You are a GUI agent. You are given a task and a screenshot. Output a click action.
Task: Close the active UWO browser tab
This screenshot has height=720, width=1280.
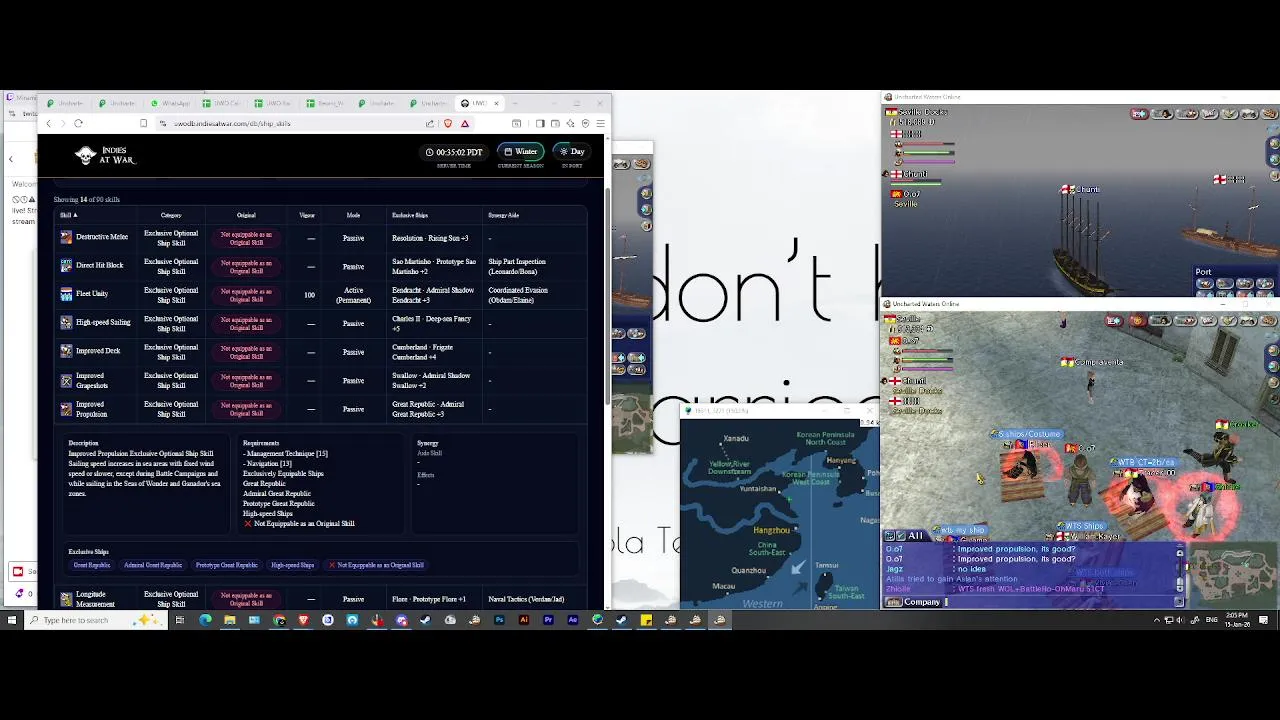click(x=496, y=103)
